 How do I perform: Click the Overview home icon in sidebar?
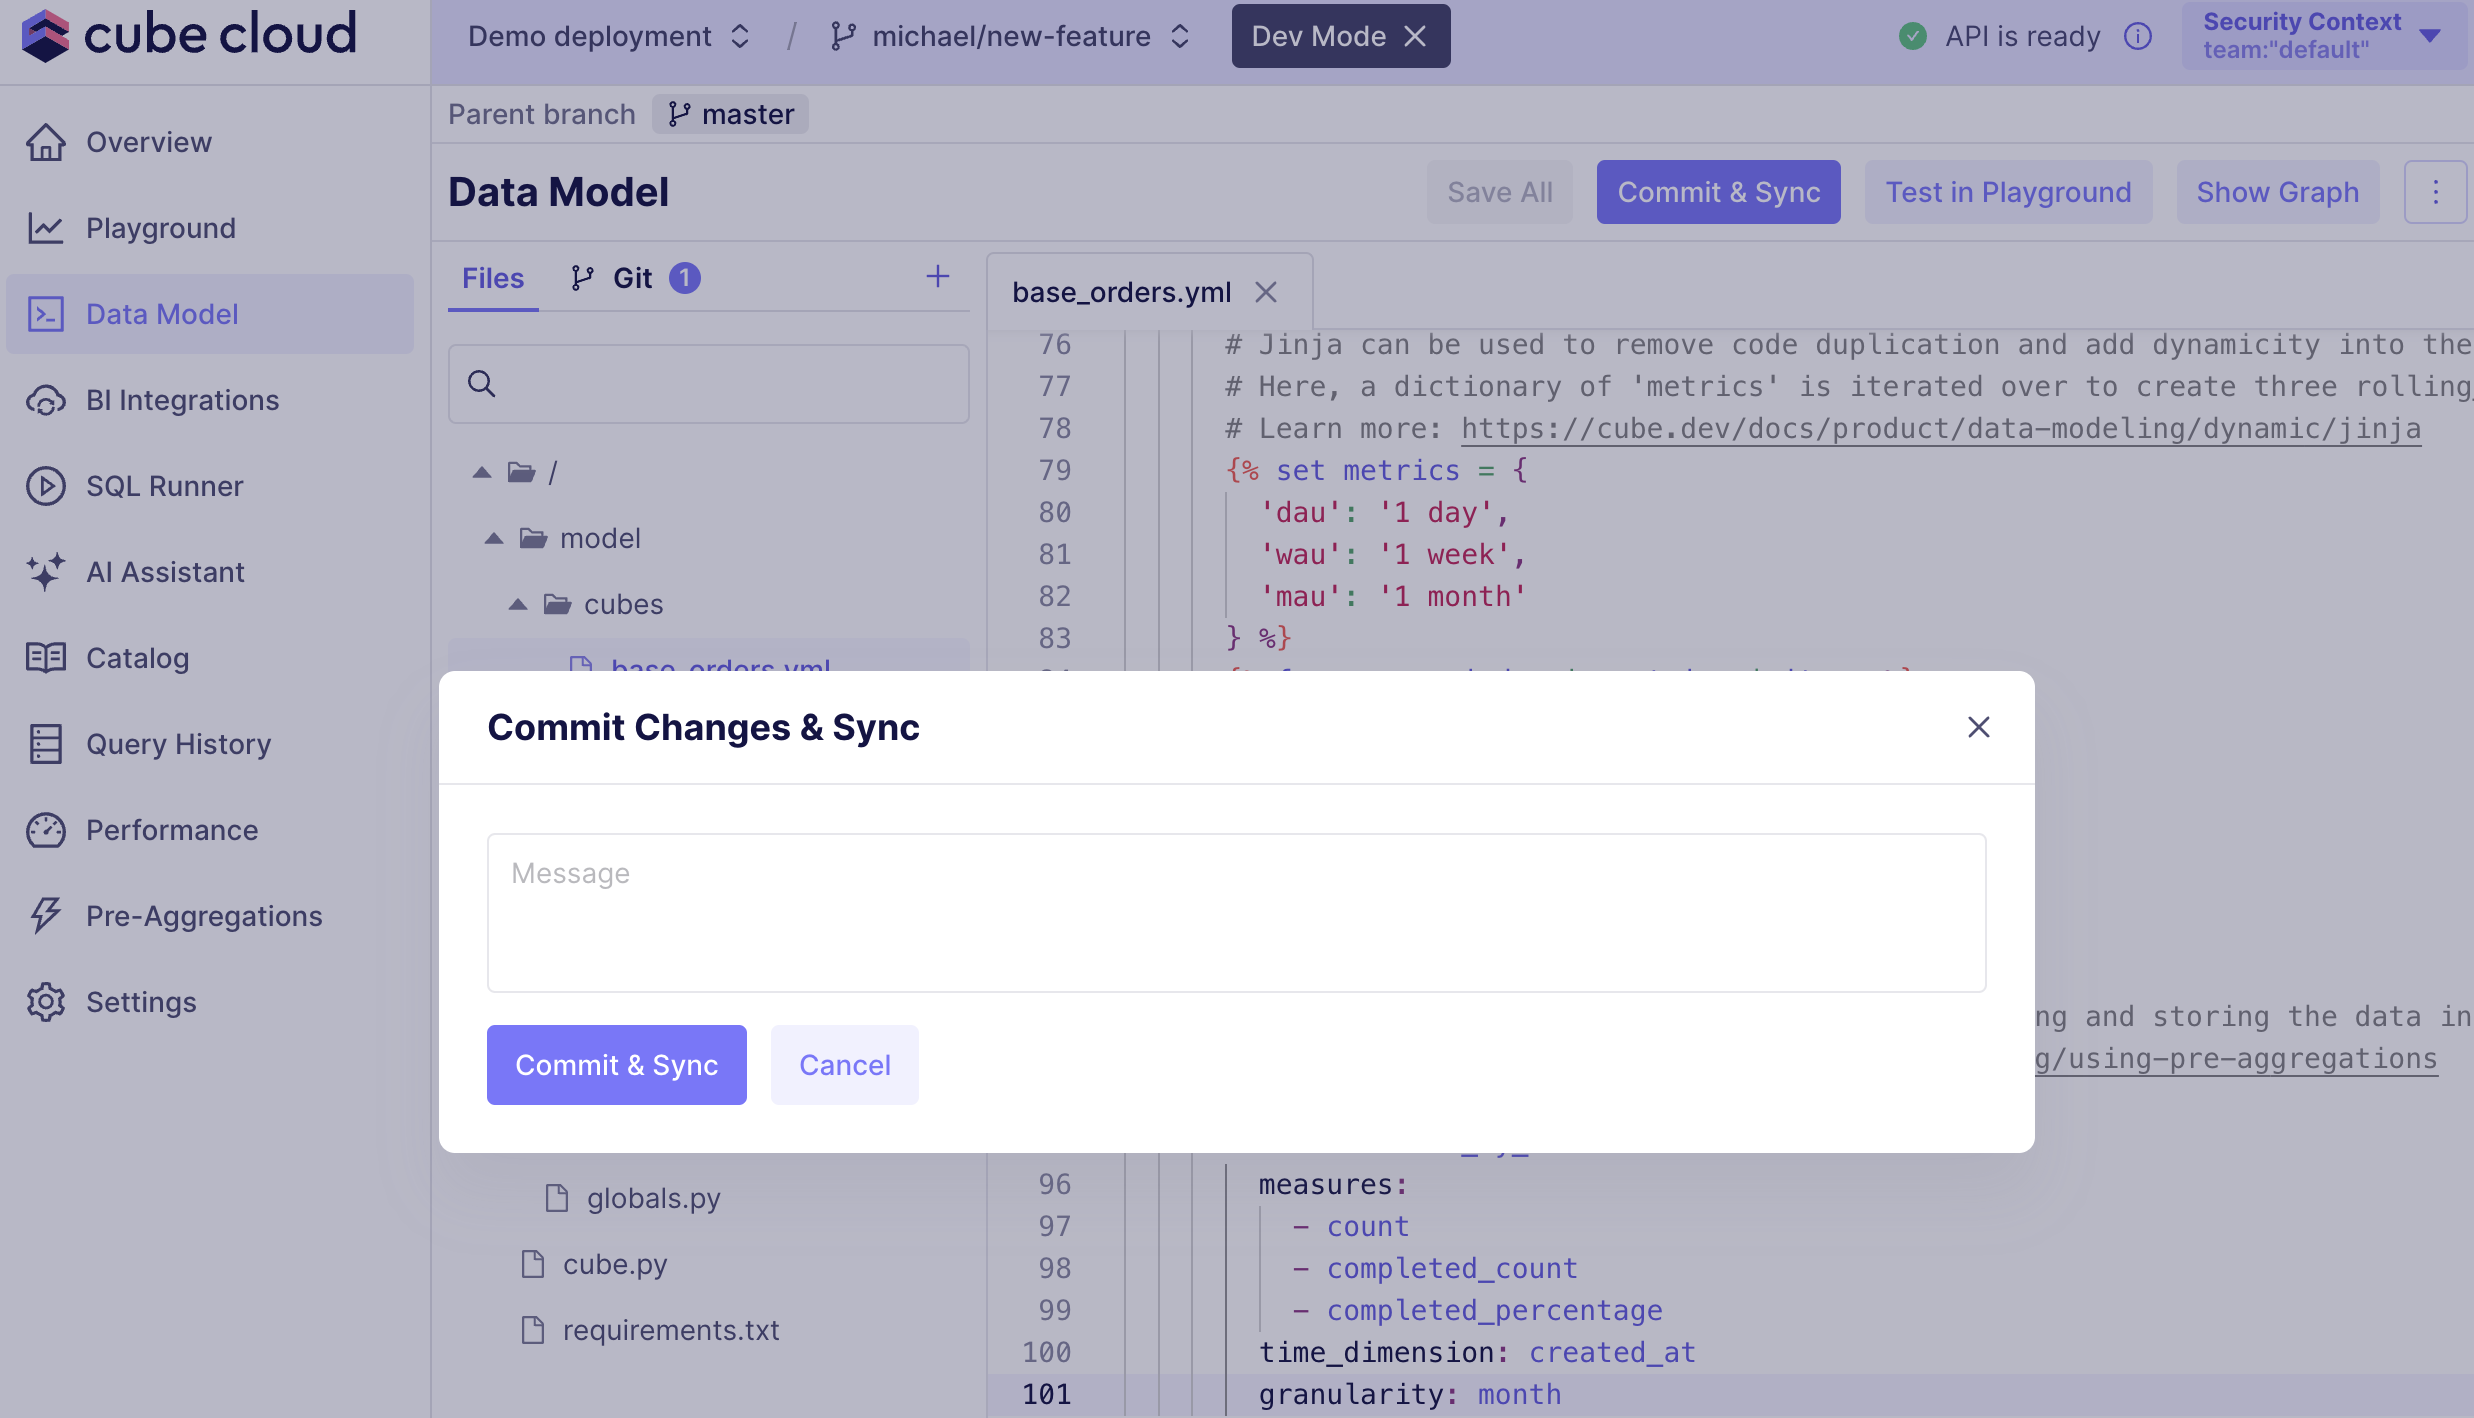(45, 142)
